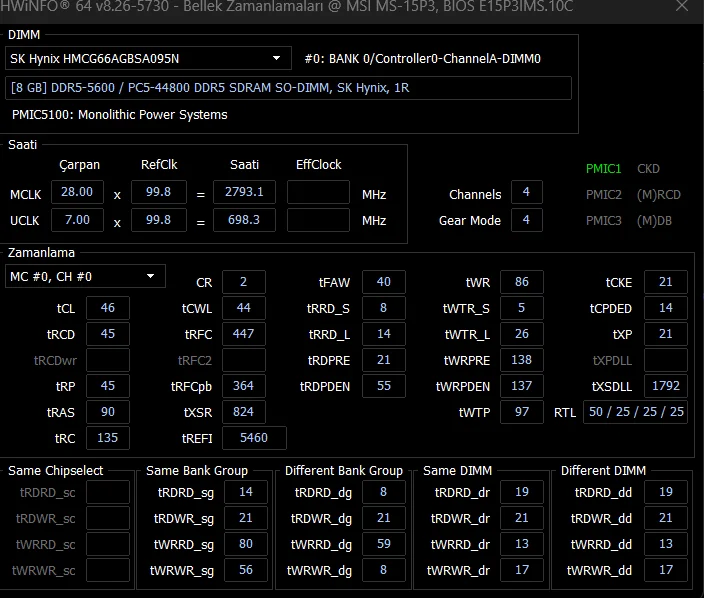Select the PMIC3 label
This screenshot has width=704, height=598.
click(x=603, y=220)
